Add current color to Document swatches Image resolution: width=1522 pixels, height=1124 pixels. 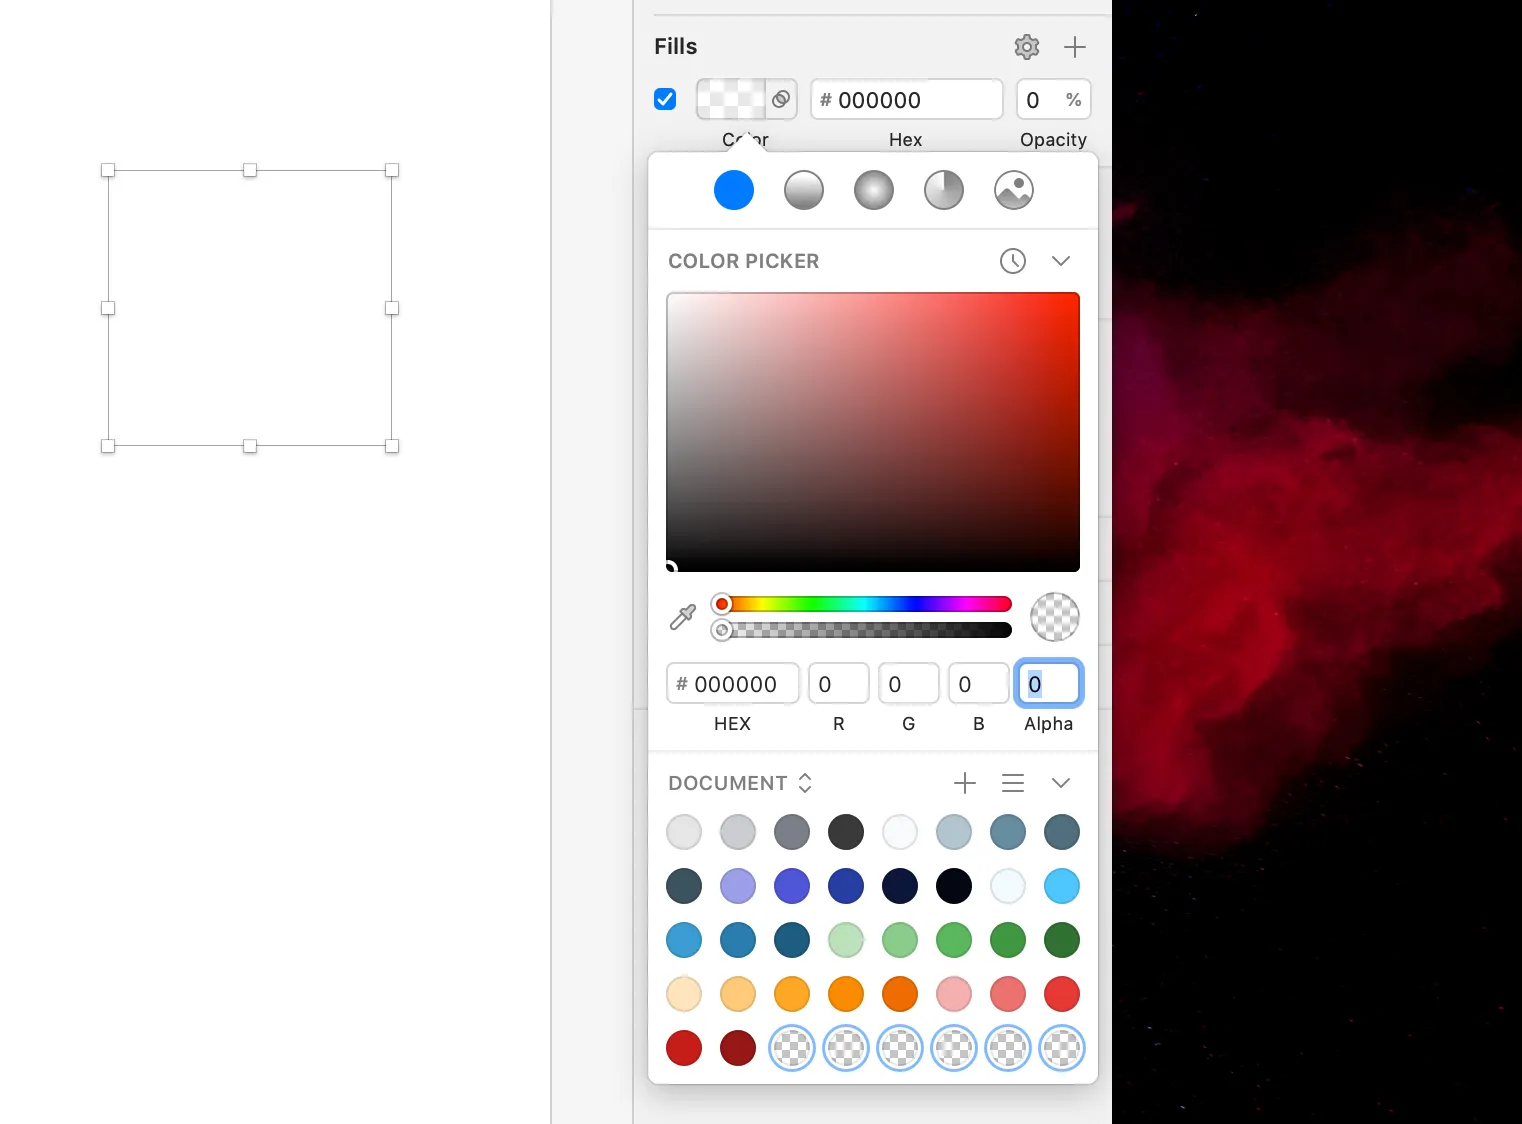(964, 783)
